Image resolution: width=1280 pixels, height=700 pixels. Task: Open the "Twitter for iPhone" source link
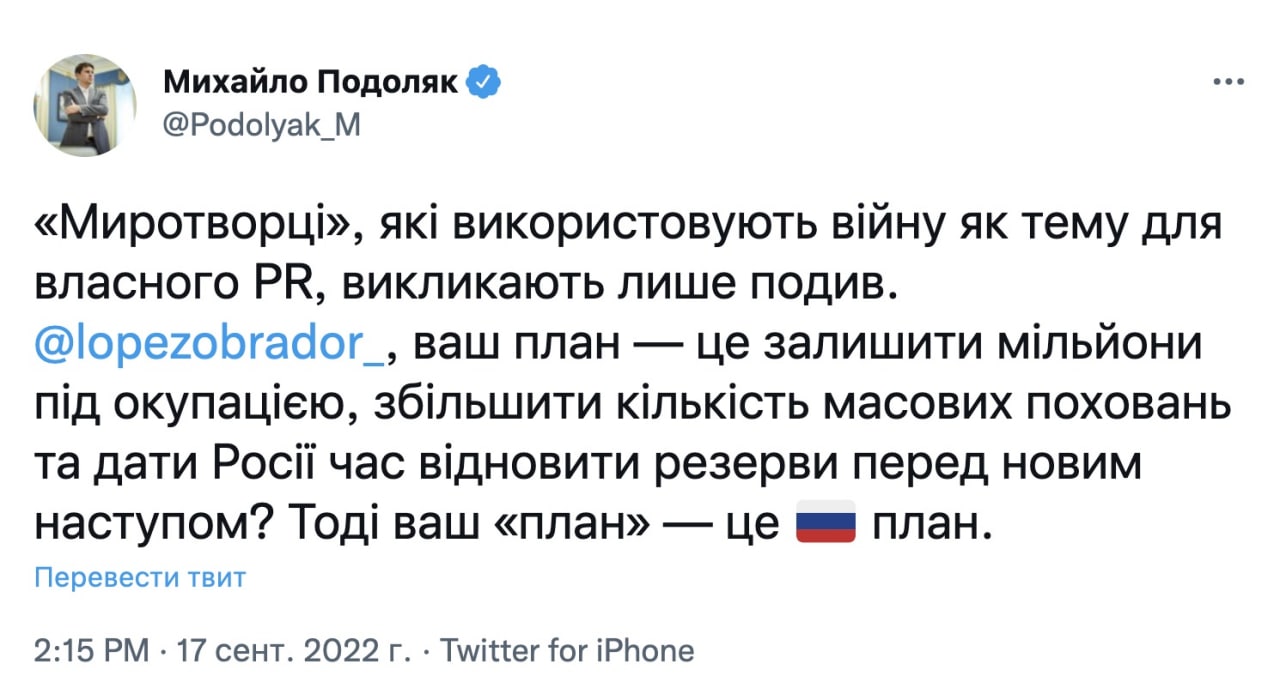click(567, 651)
